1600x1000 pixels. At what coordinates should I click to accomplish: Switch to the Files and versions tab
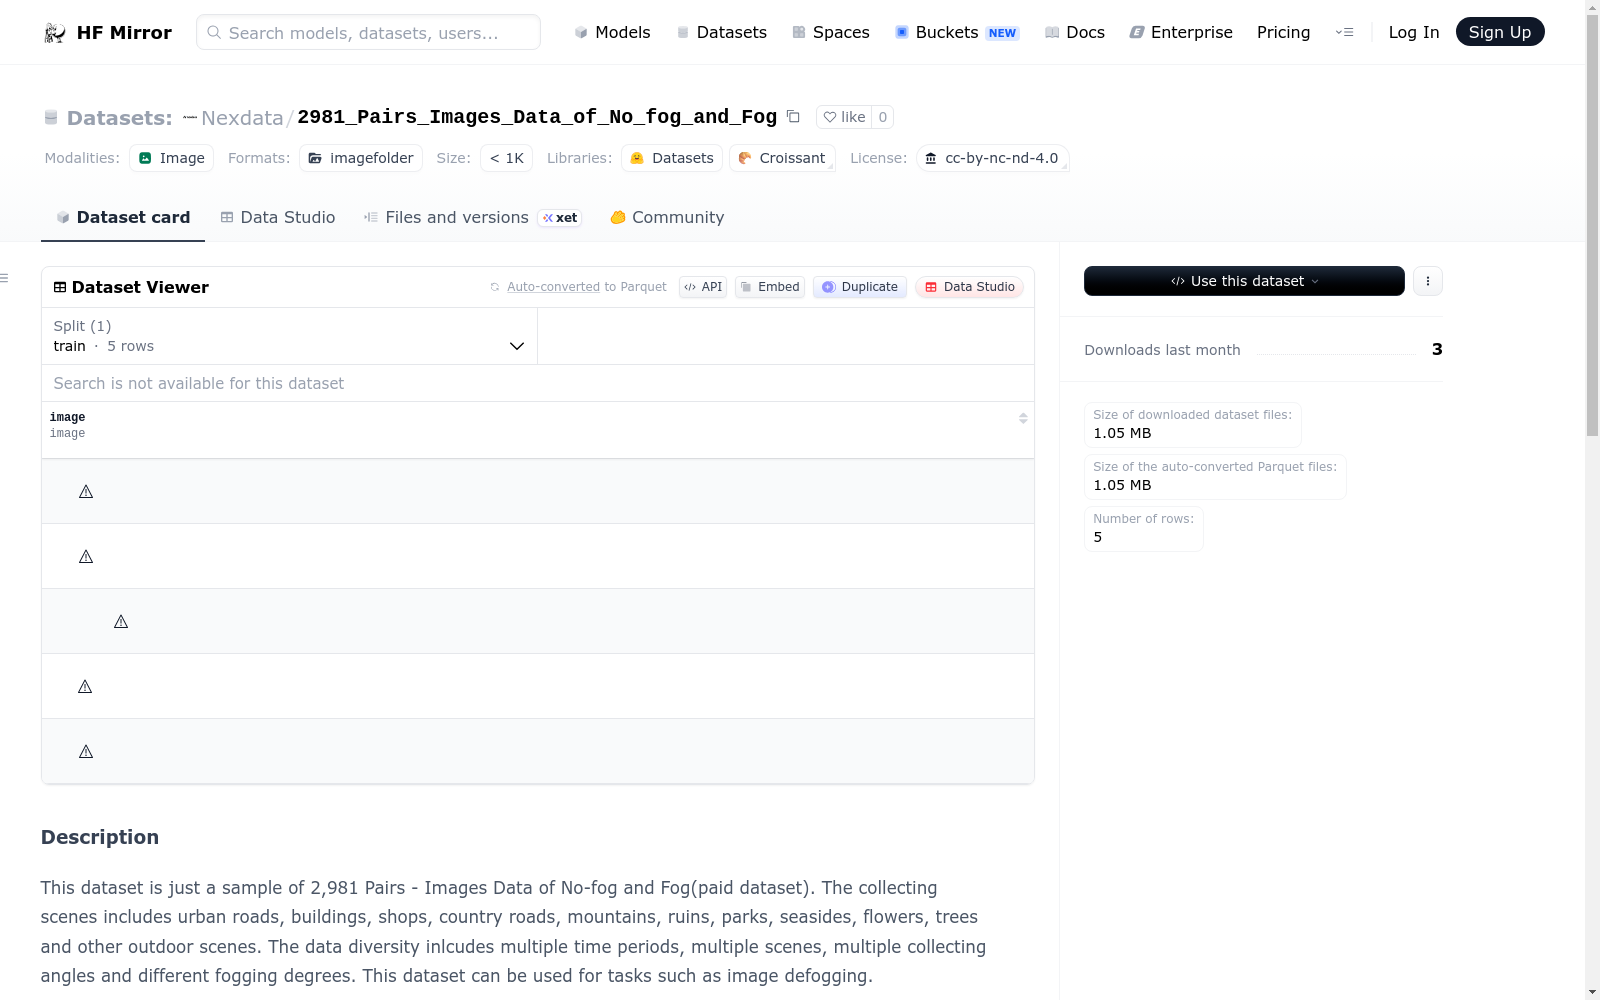[472, 217]
